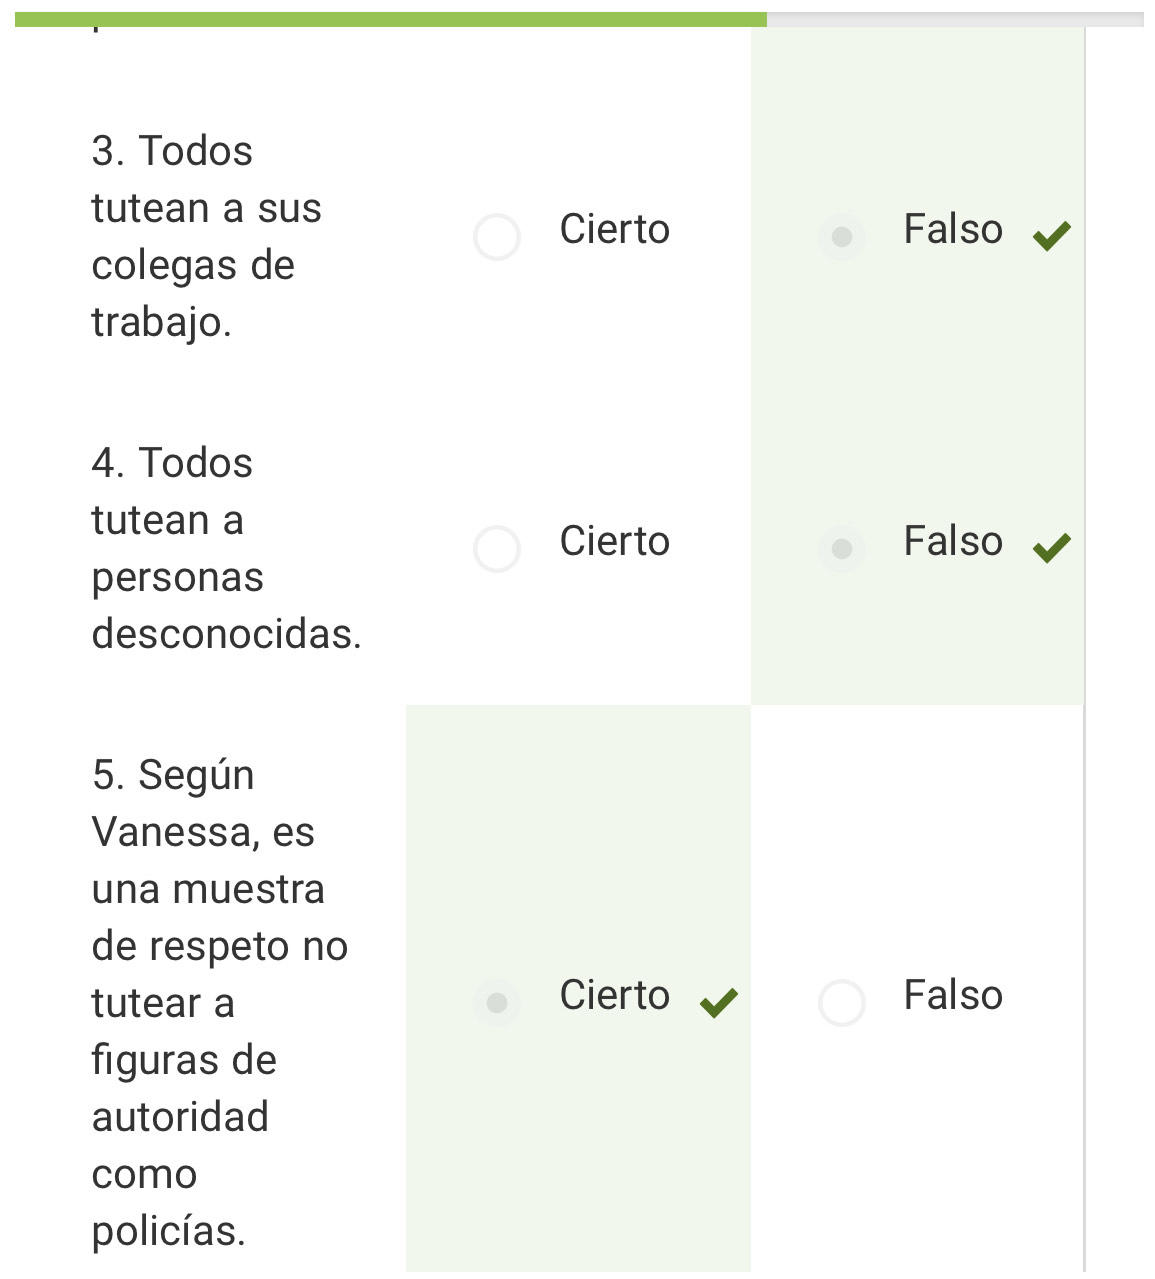Click the "Cierto" label text for question 3
Screen dimensions: 1155x1279
(614, 230)
